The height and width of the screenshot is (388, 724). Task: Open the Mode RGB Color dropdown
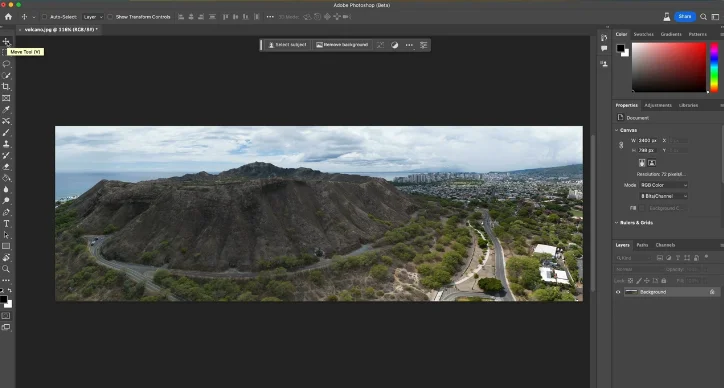pos(664,185)
